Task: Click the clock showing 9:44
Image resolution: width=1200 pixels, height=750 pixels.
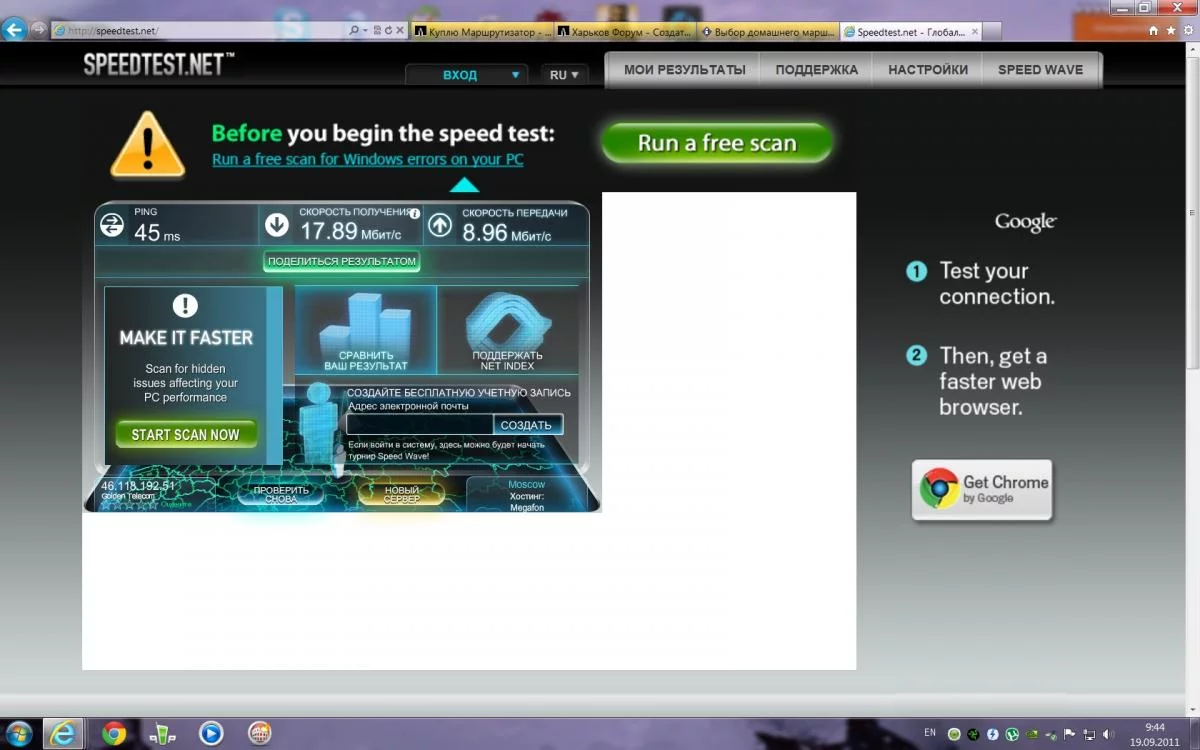Action: 1154,727
